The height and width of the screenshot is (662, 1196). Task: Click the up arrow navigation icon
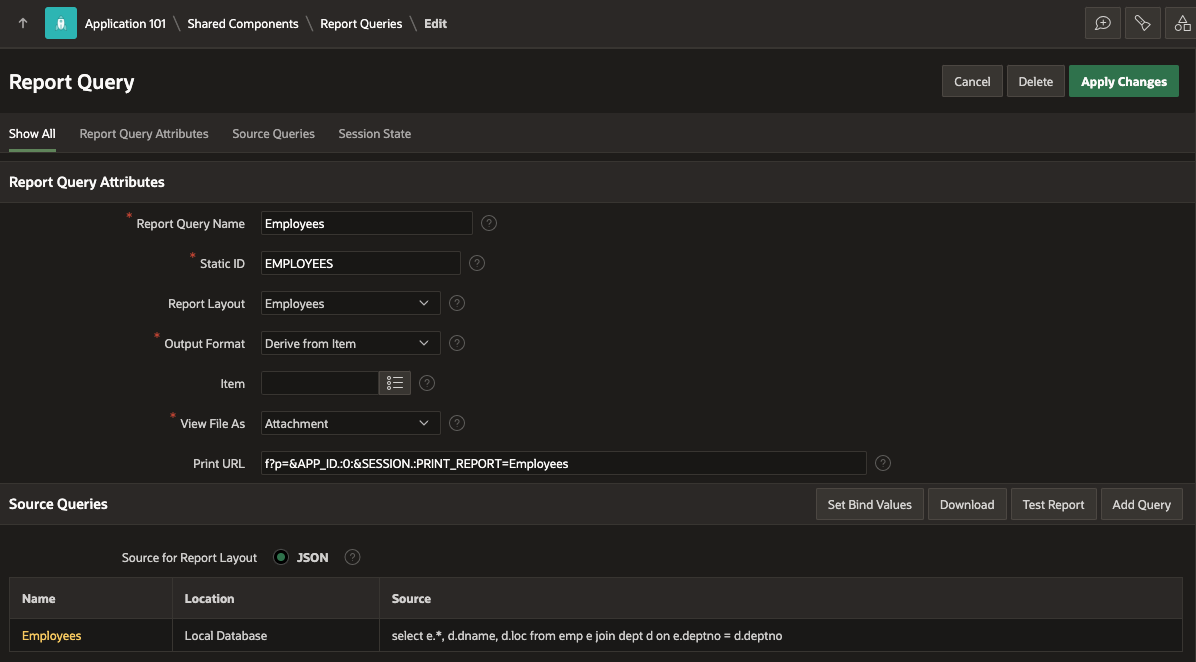coord(22,22)
